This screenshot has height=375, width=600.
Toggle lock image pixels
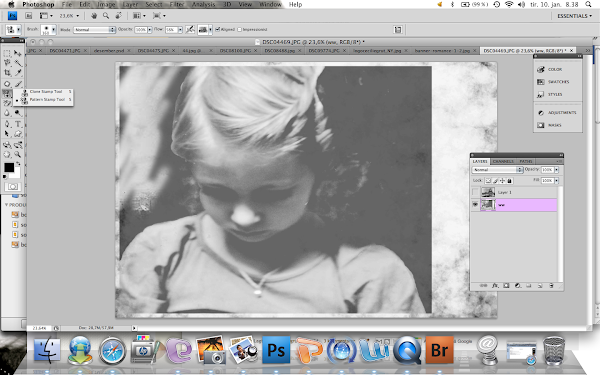[x=496, y=181]
